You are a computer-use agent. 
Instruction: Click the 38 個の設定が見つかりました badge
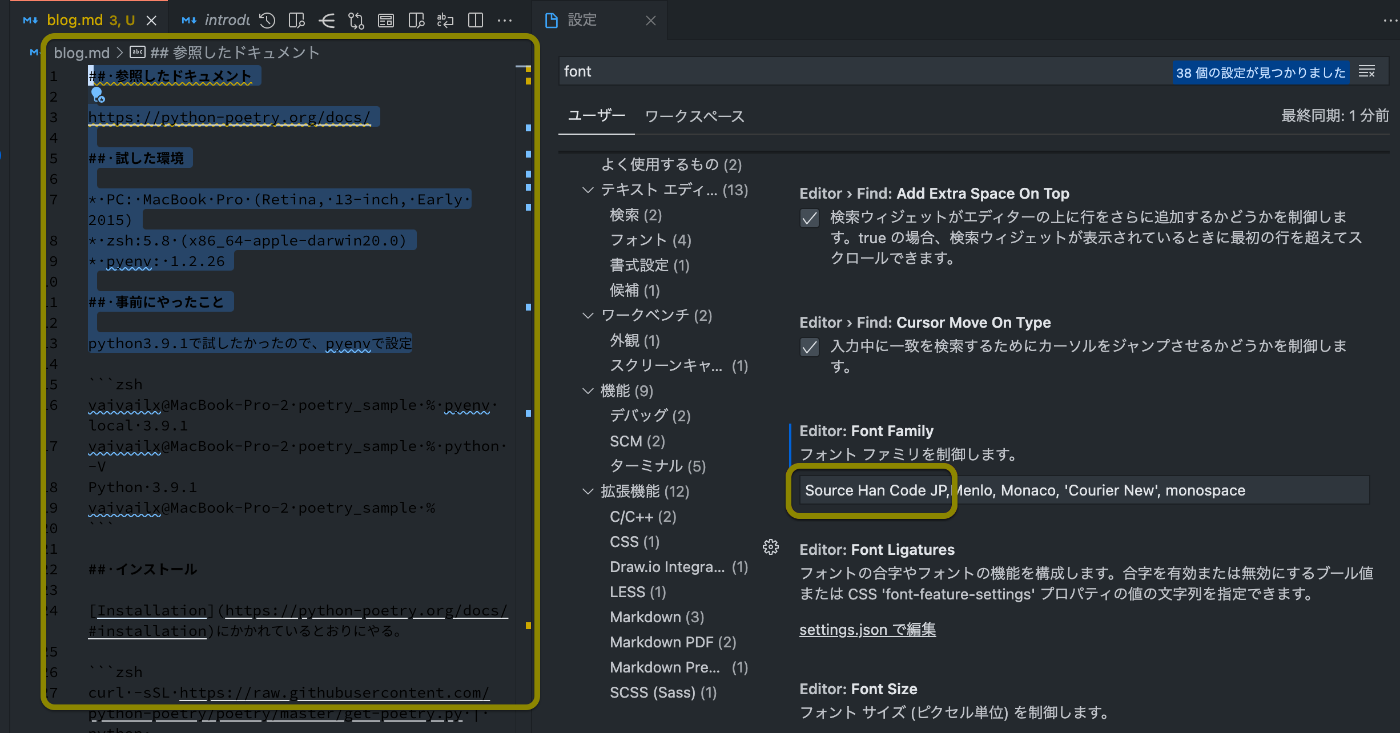[1261, 73]
